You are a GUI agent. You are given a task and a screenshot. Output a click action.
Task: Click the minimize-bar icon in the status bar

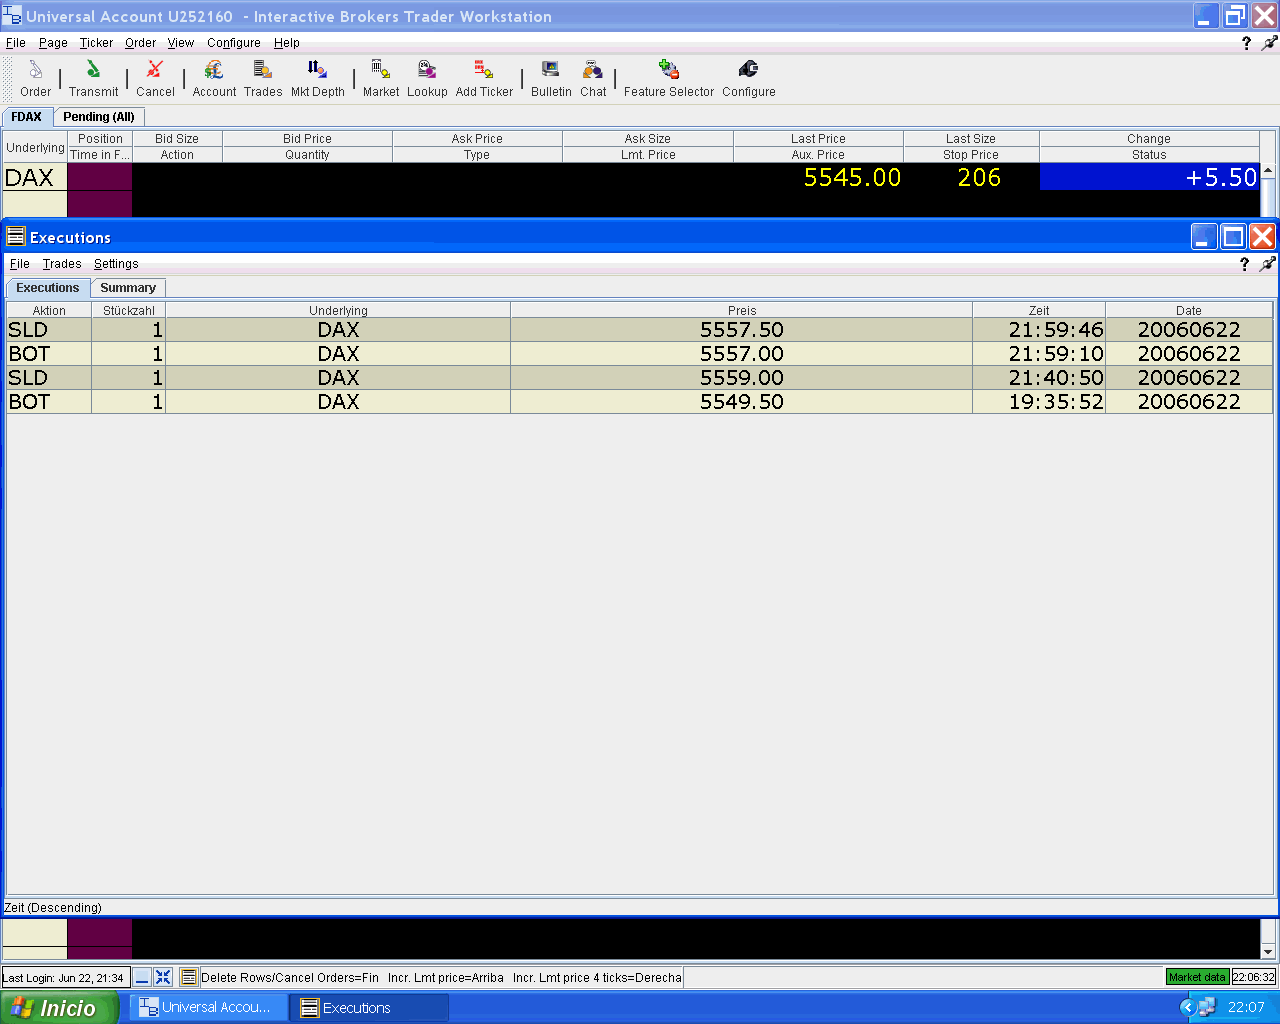(x=142, y=977)
